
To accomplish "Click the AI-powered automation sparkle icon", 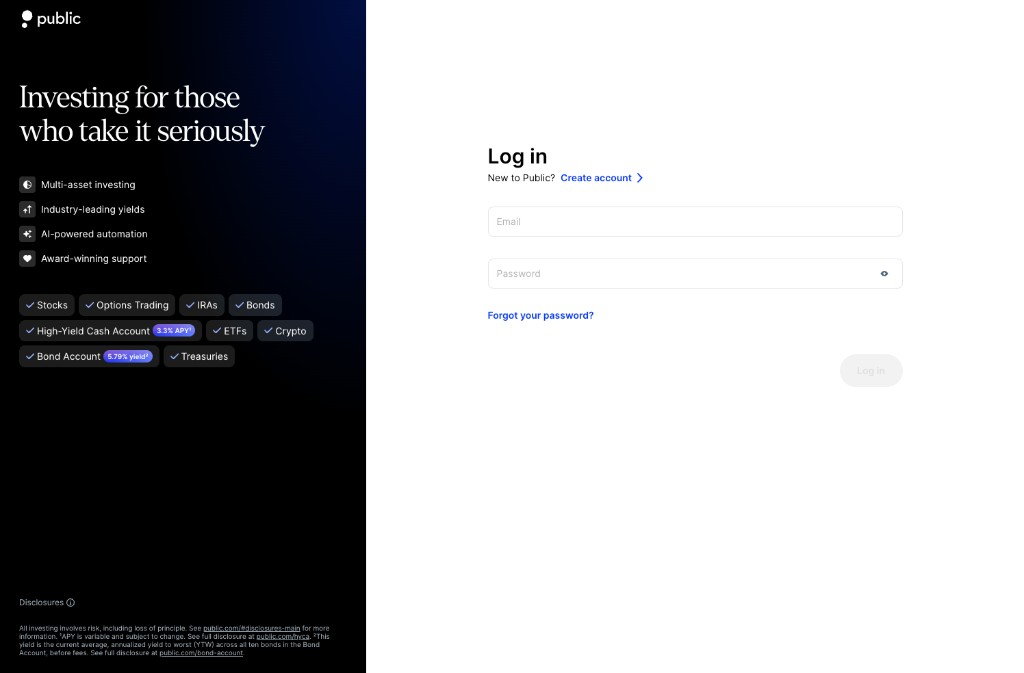I will click(x=27, y=234).
